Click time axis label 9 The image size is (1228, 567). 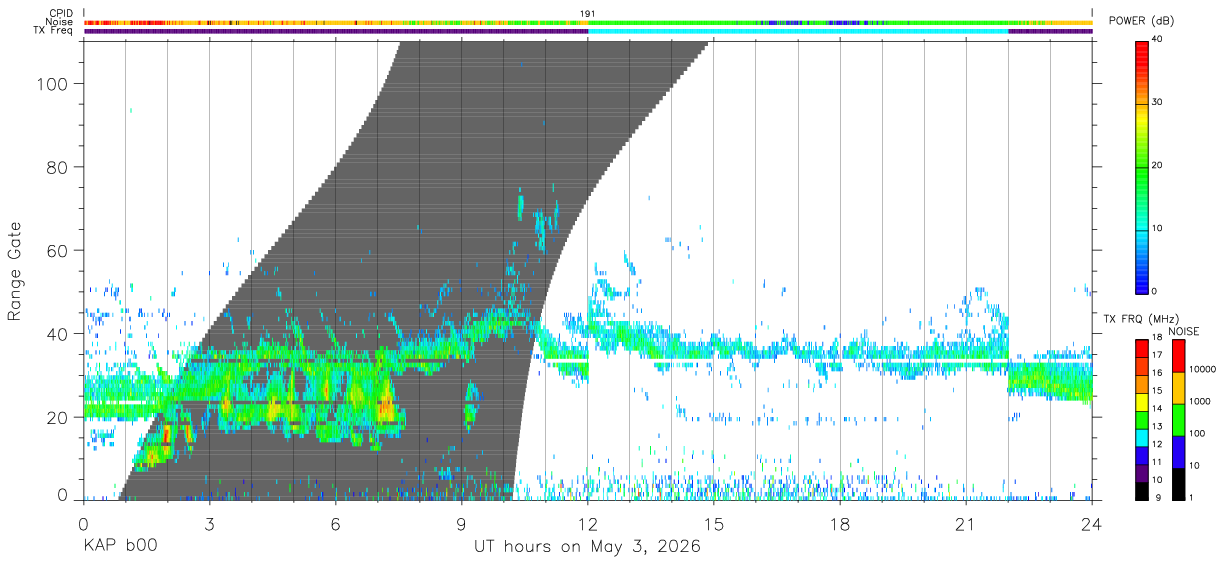tap(462, 524)
